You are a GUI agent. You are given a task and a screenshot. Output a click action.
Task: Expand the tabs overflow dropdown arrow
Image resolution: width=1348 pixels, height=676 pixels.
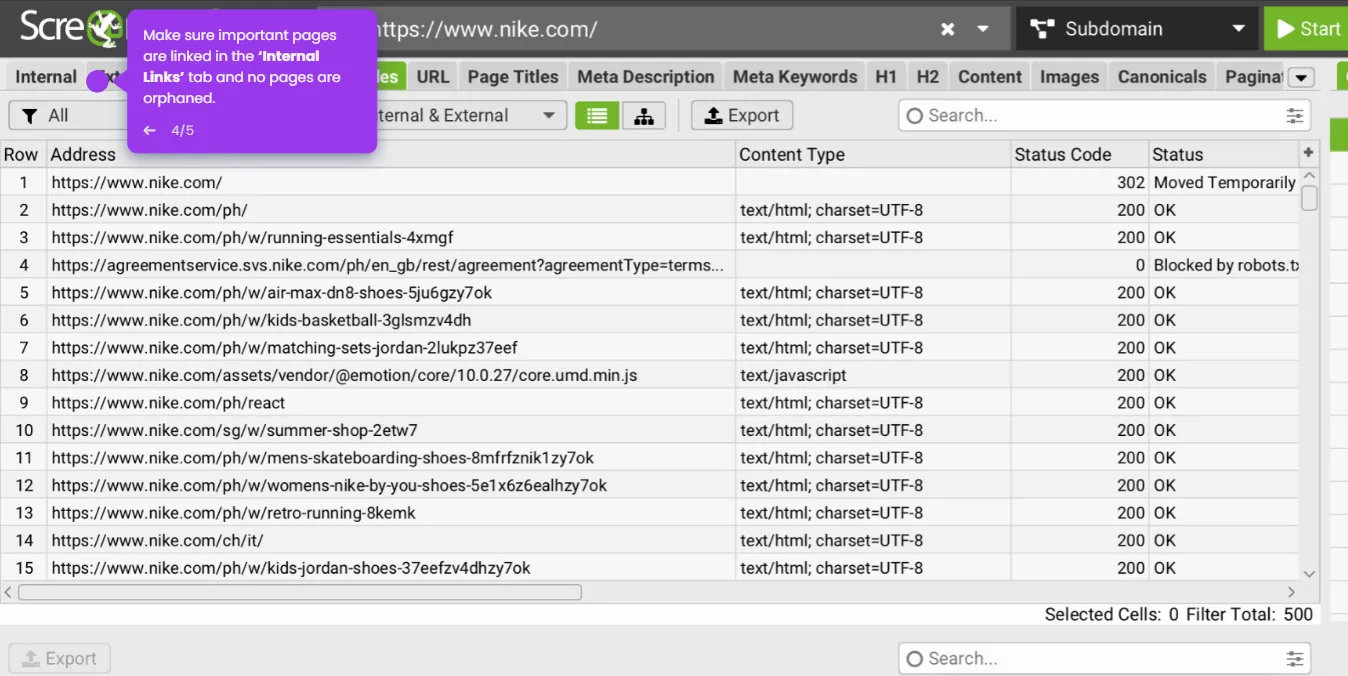pos(1300,78)
